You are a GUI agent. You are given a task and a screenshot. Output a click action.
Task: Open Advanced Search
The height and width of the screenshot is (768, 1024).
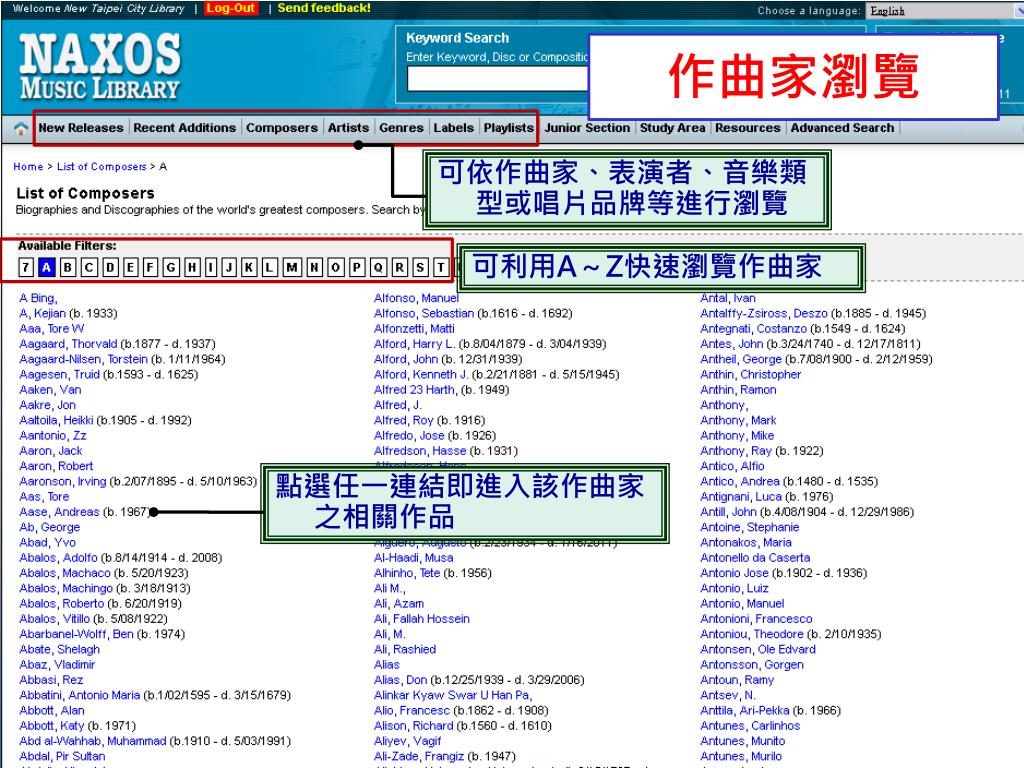[842, 128]
